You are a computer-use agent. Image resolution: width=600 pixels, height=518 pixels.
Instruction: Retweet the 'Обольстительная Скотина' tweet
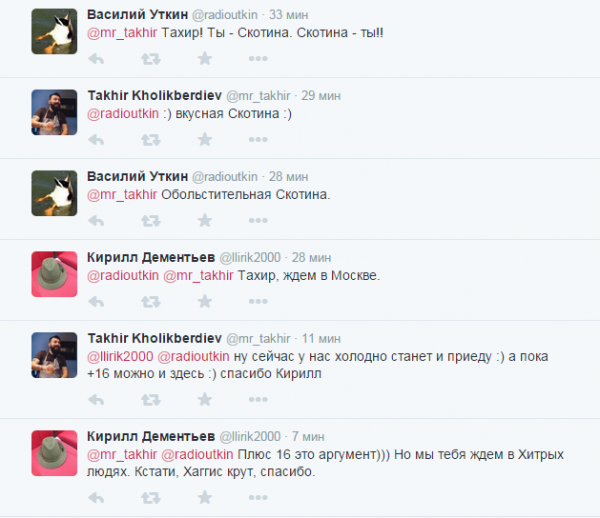pos(151,221)
